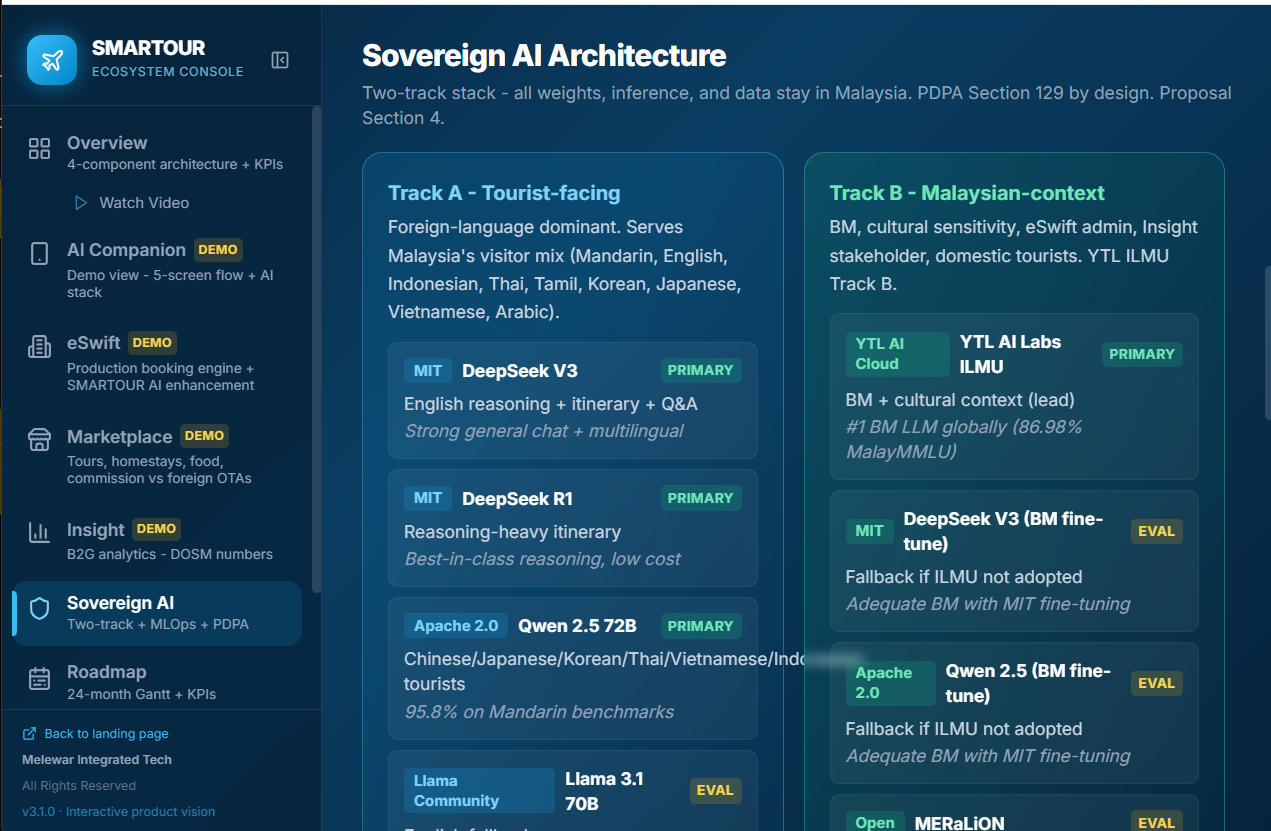
Task: Click the external link icon beside Back to landing page
Action: tap(29, 734)
